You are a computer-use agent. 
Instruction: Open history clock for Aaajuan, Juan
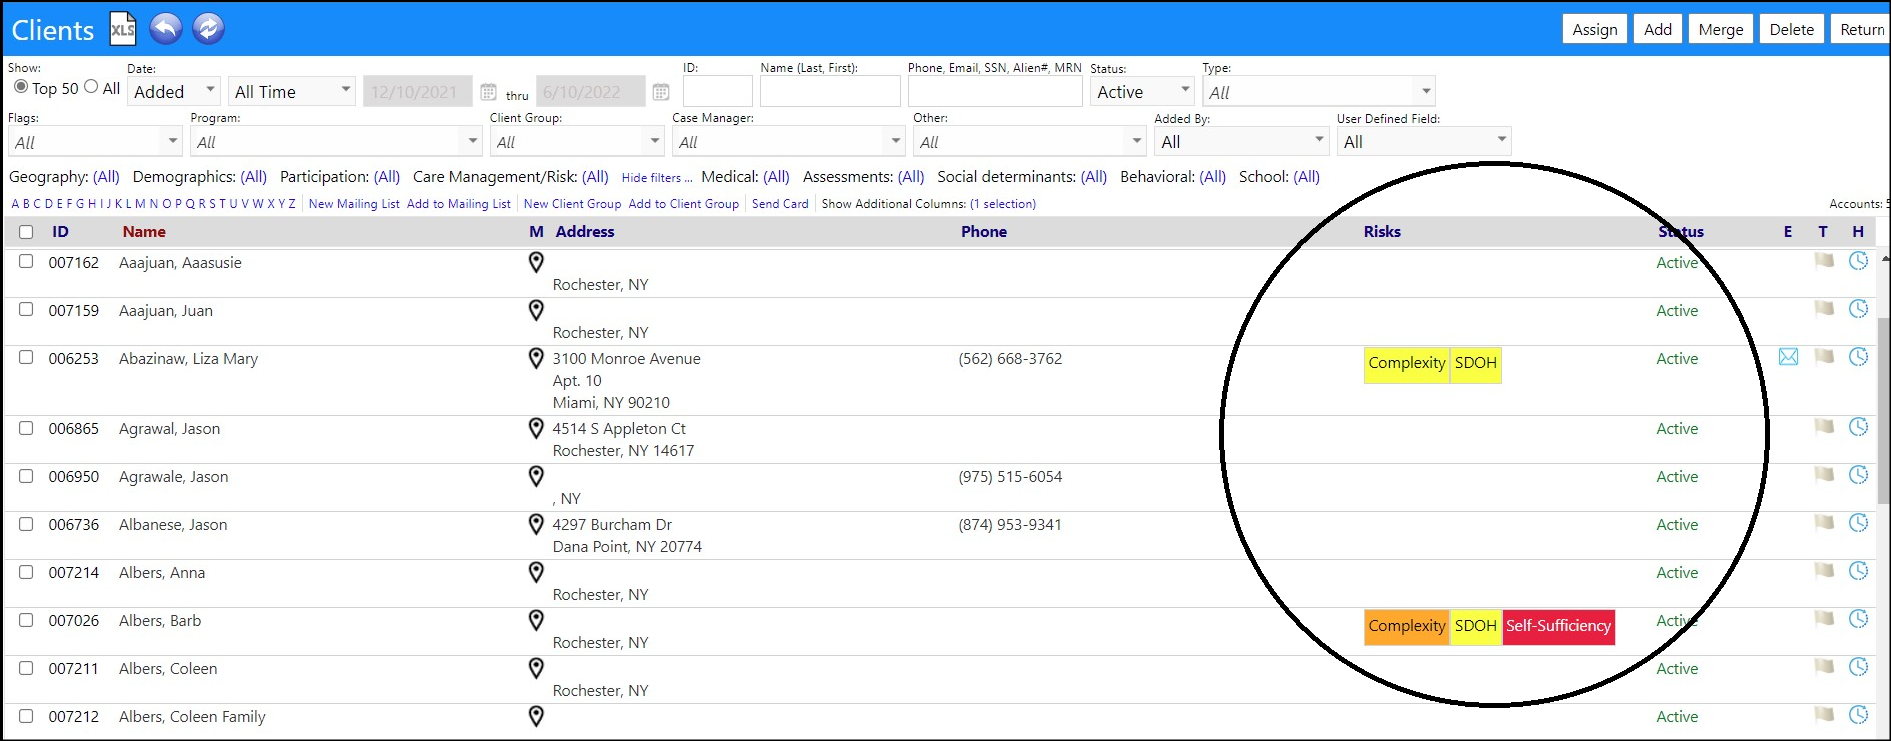[1858, 309]
